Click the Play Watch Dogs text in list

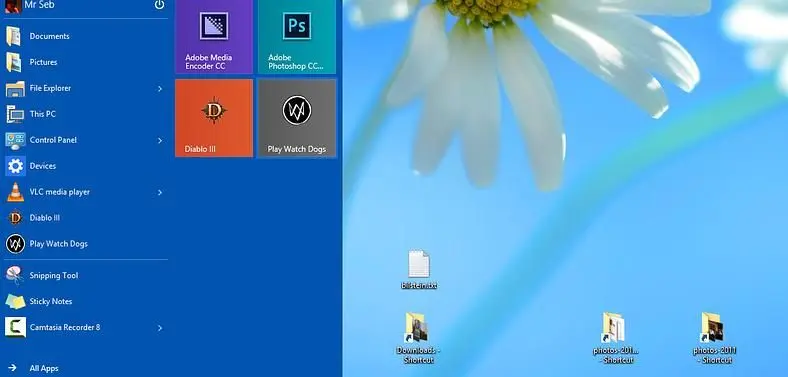point(58,244)
